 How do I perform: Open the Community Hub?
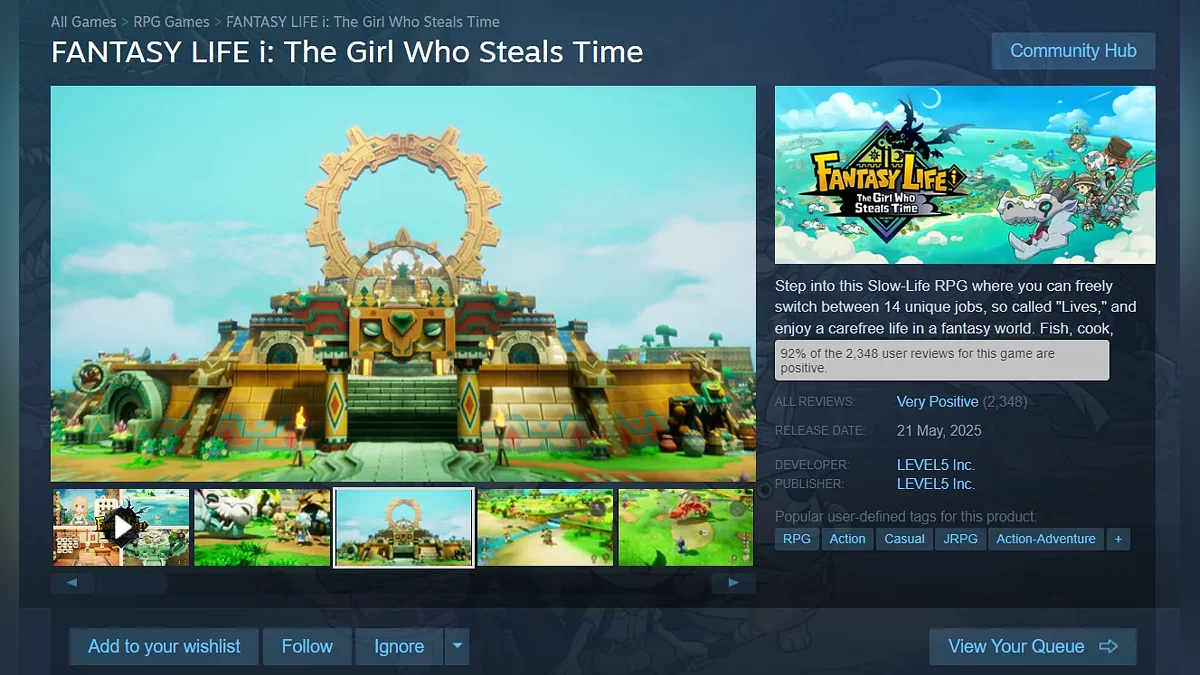1073,51
